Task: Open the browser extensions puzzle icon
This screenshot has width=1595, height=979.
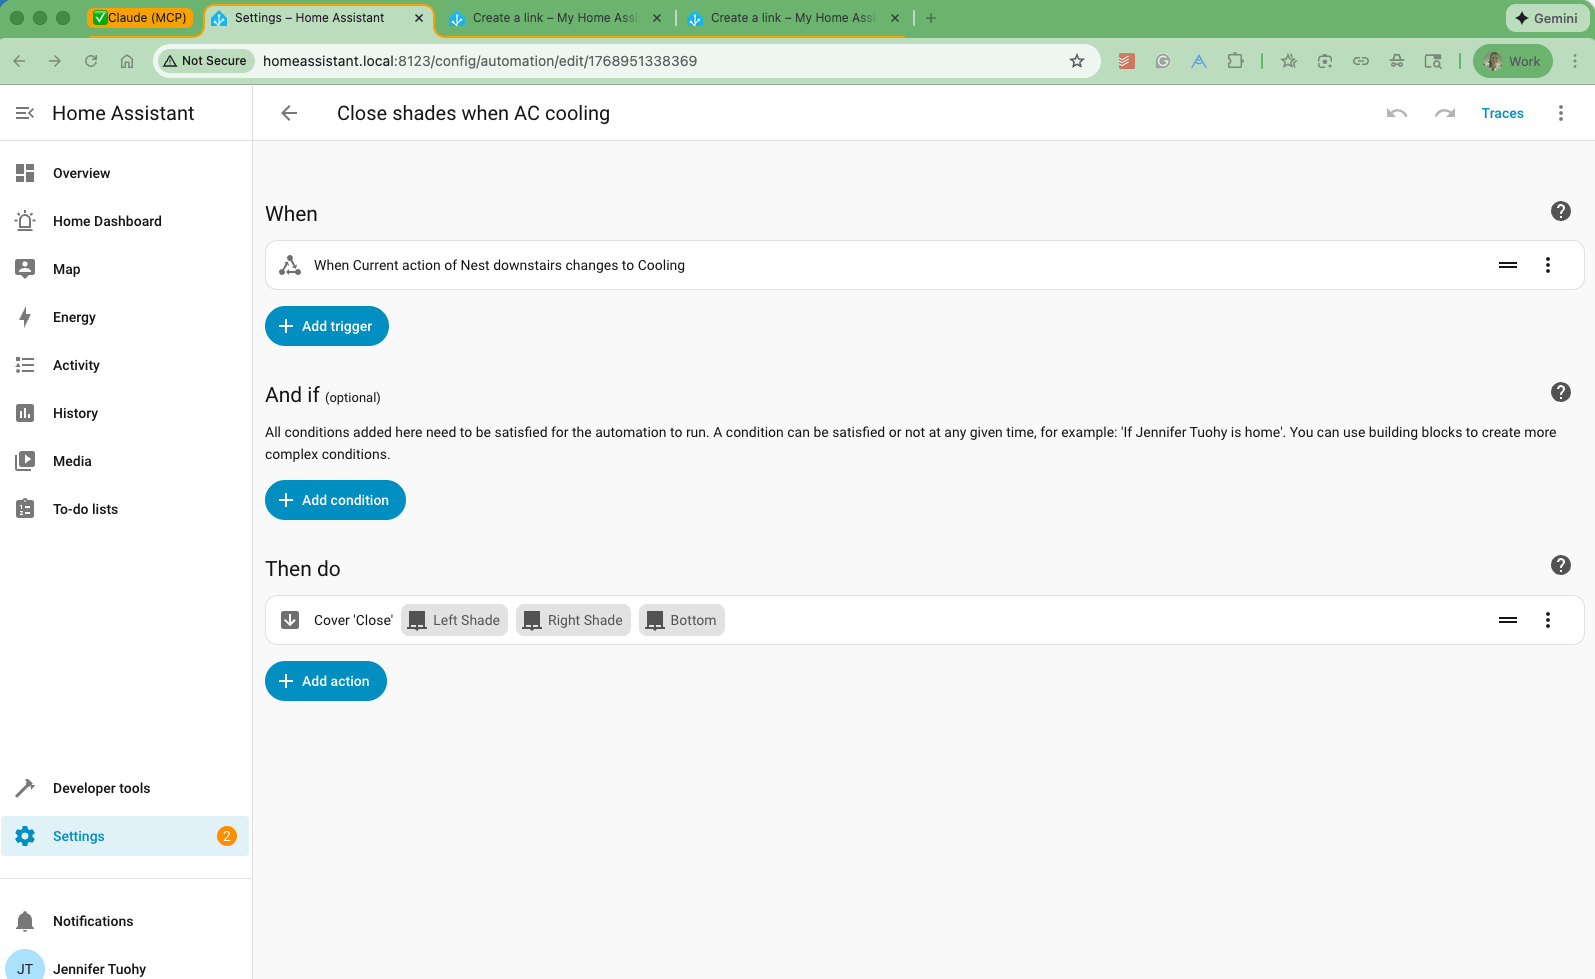Action: click(x=1235, y=61)
